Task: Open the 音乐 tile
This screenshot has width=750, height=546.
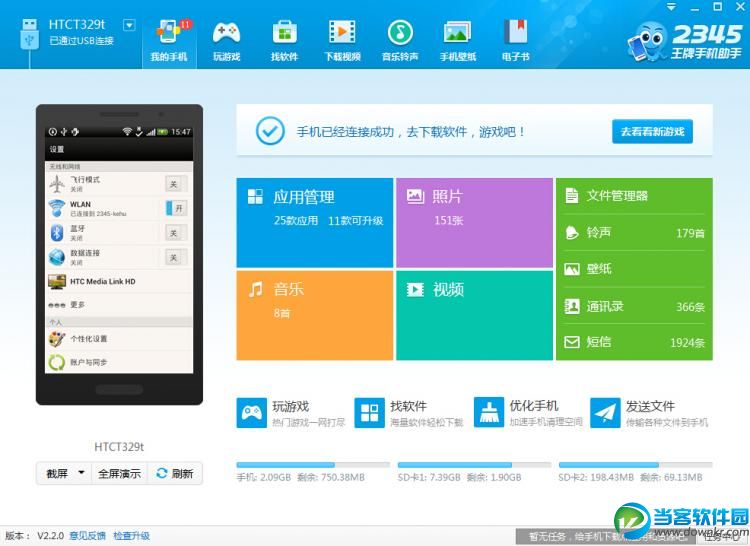Action: coord(315,316)
